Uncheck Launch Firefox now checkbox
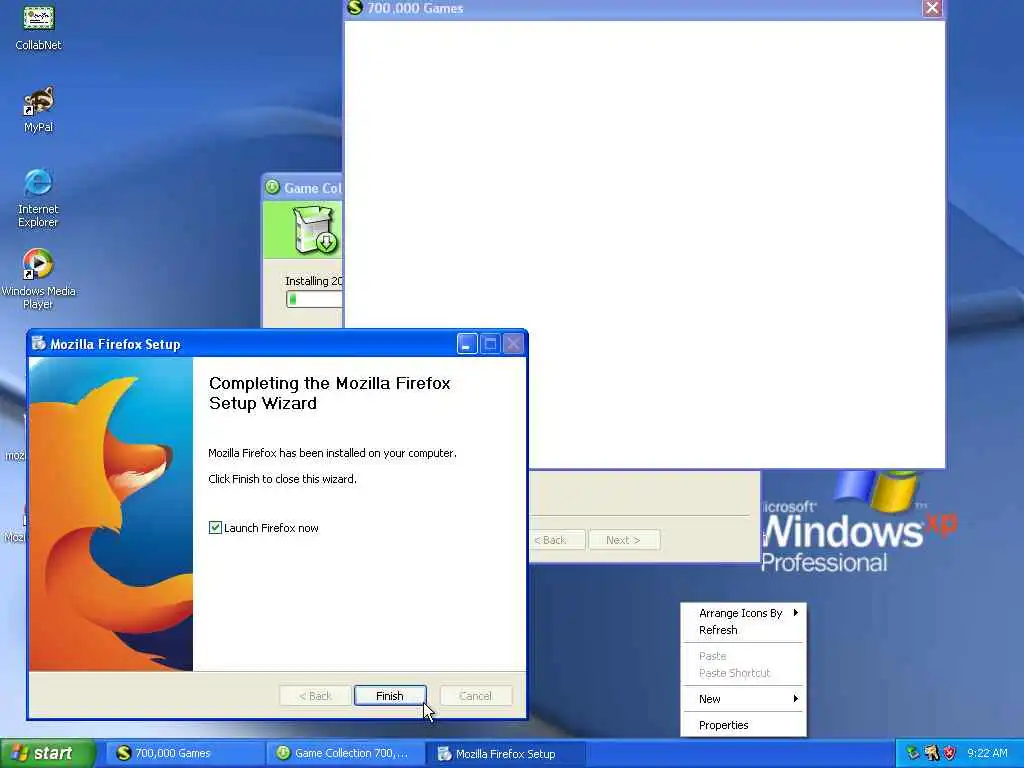The image size is (1024, 768). click(215, 527)
